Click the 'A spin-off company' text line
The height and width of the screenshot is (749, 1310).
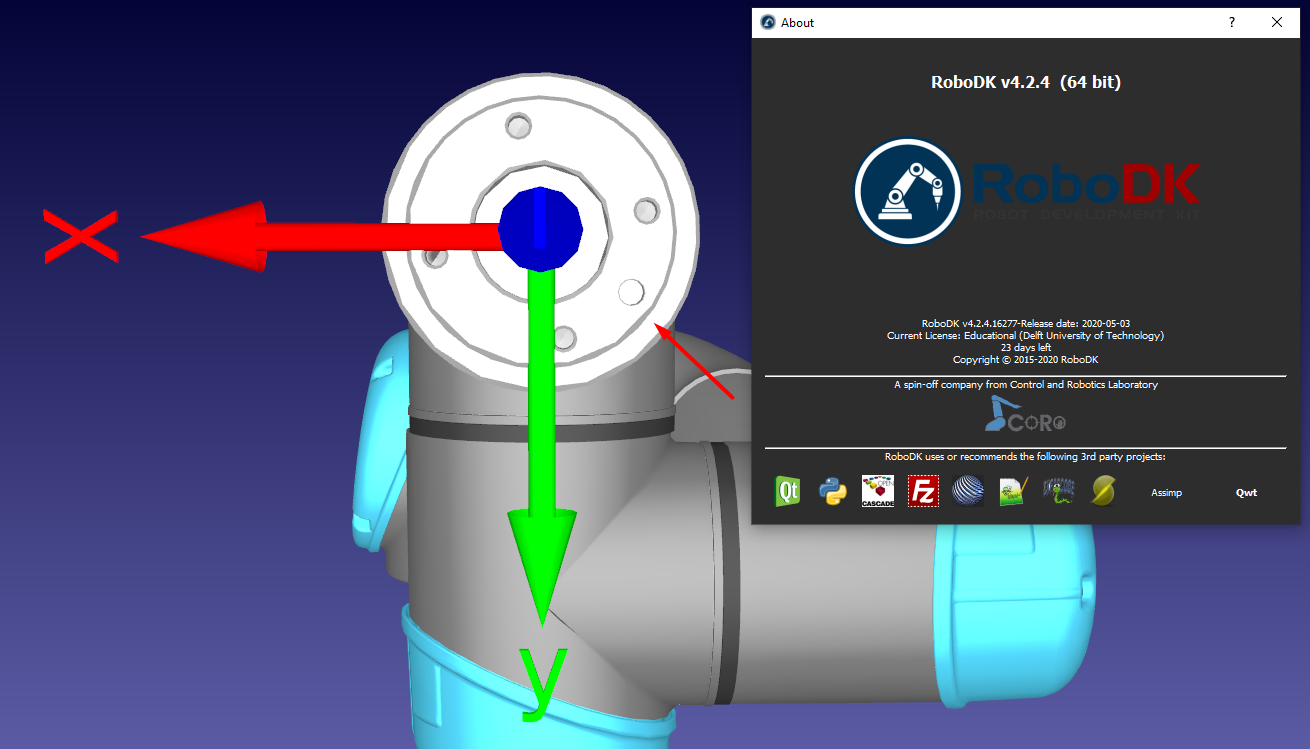[x=1025, y=384]
